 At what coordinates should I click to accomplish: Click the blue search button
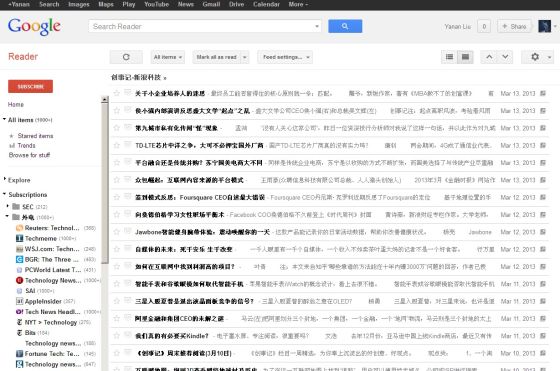point(345,26)
